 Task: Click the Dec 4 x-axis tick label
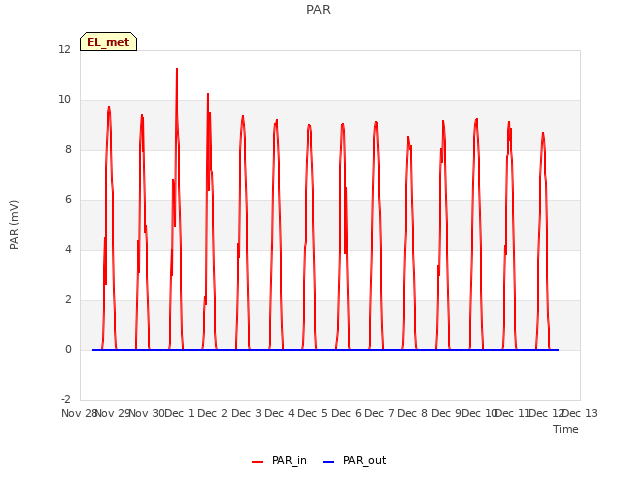pyautogui.click(x=280, y=413)
